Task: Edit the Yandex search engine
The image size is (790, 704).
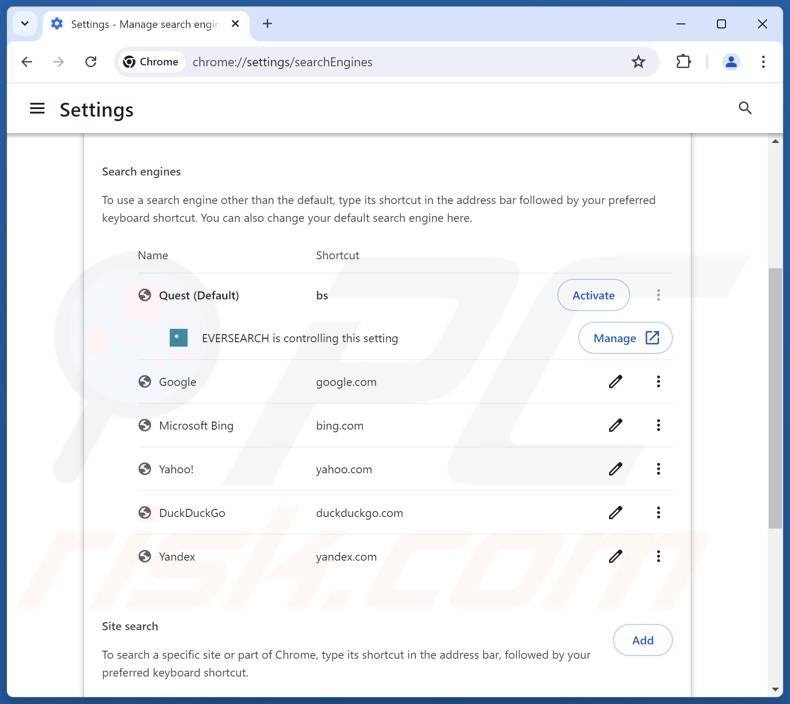Action: click(x=615, y=556)
